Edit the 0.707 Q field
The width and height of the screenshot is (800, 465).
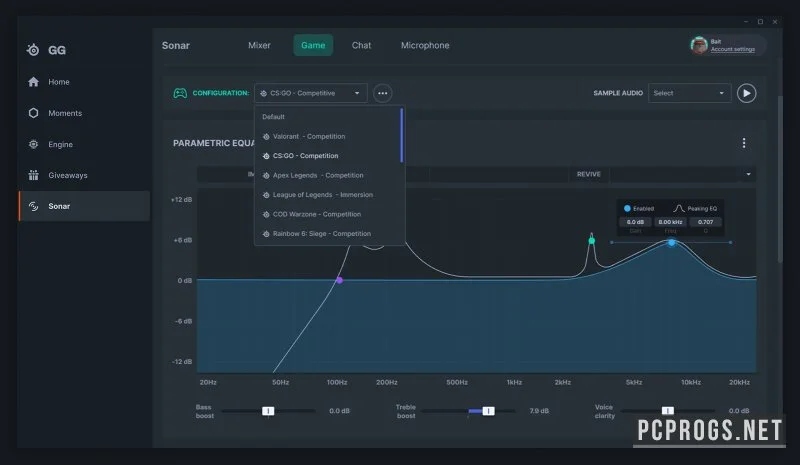point(706,222)
